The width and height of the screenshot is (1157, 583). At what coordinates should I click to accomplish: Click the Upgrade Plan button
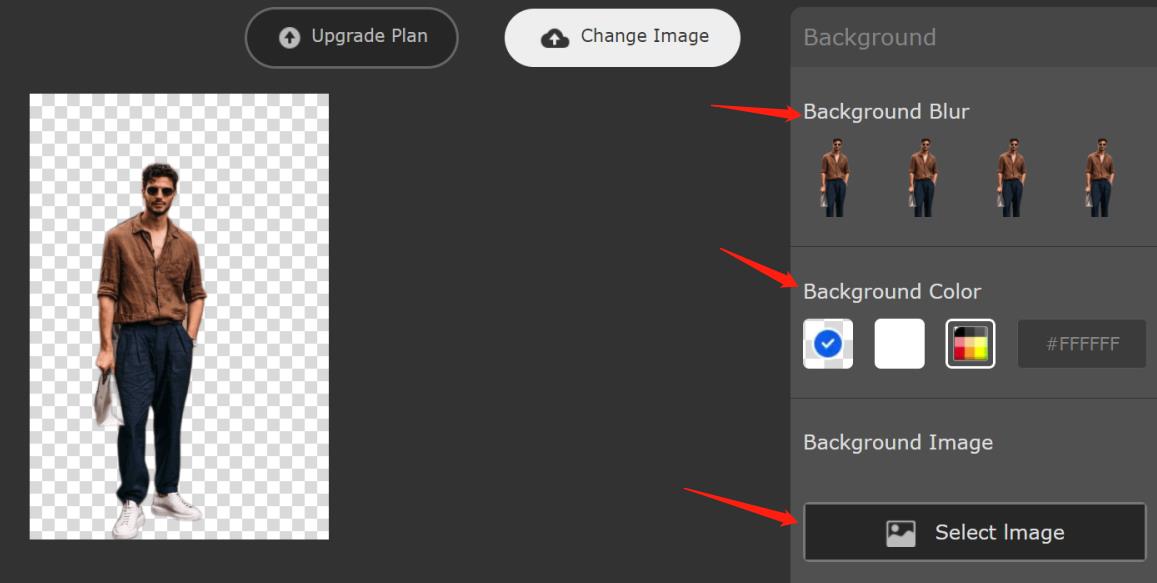(351, 38)
